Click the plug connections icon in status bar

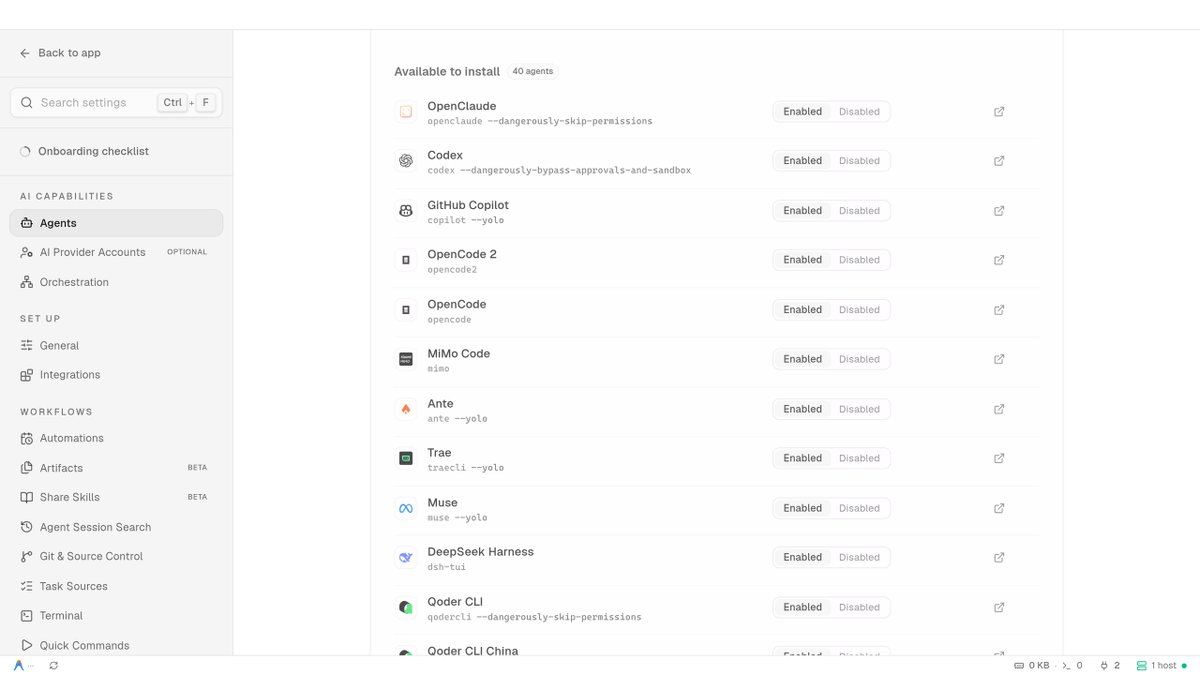click(x=1110, y=665)
